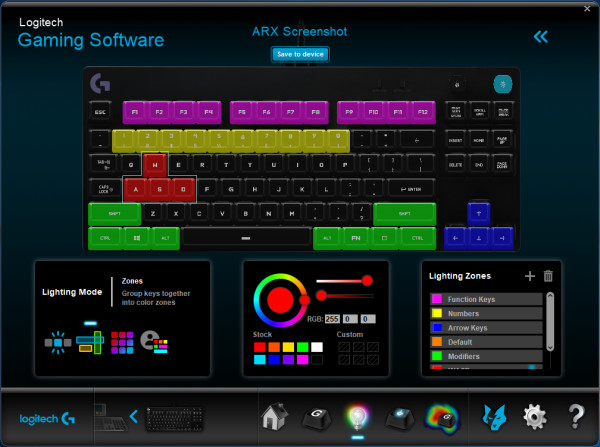The image size is (600, 447).
Task: Open the G-key customization icon
Action: [317, 418]
